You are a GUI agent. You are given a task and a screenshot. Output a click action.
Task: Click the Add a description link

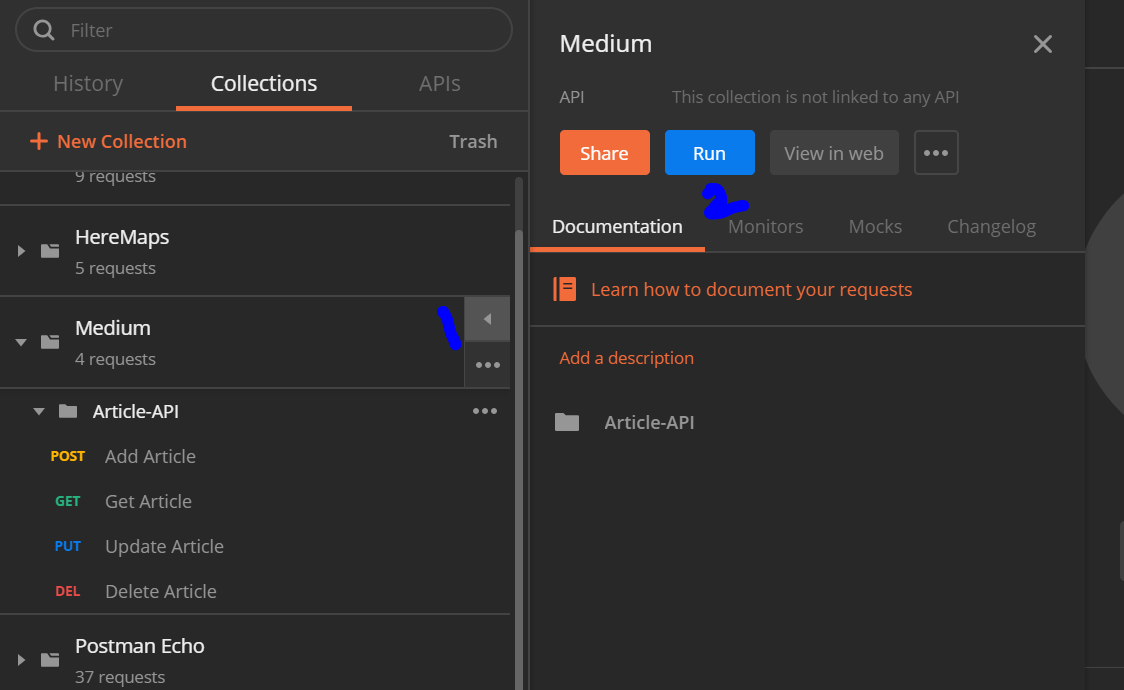point(626,357)
